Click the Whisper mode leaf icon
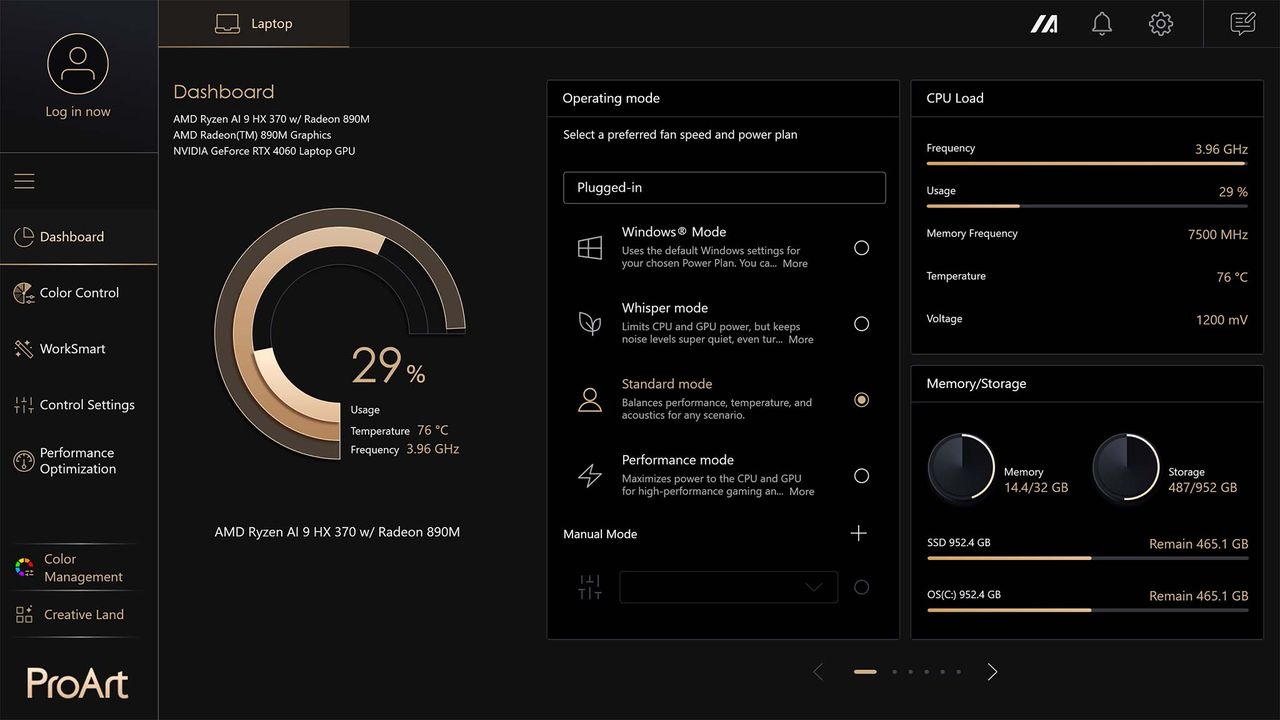The width and height of the screenshot is (1280, 720). pyautogui.click(x=590, y=324)
